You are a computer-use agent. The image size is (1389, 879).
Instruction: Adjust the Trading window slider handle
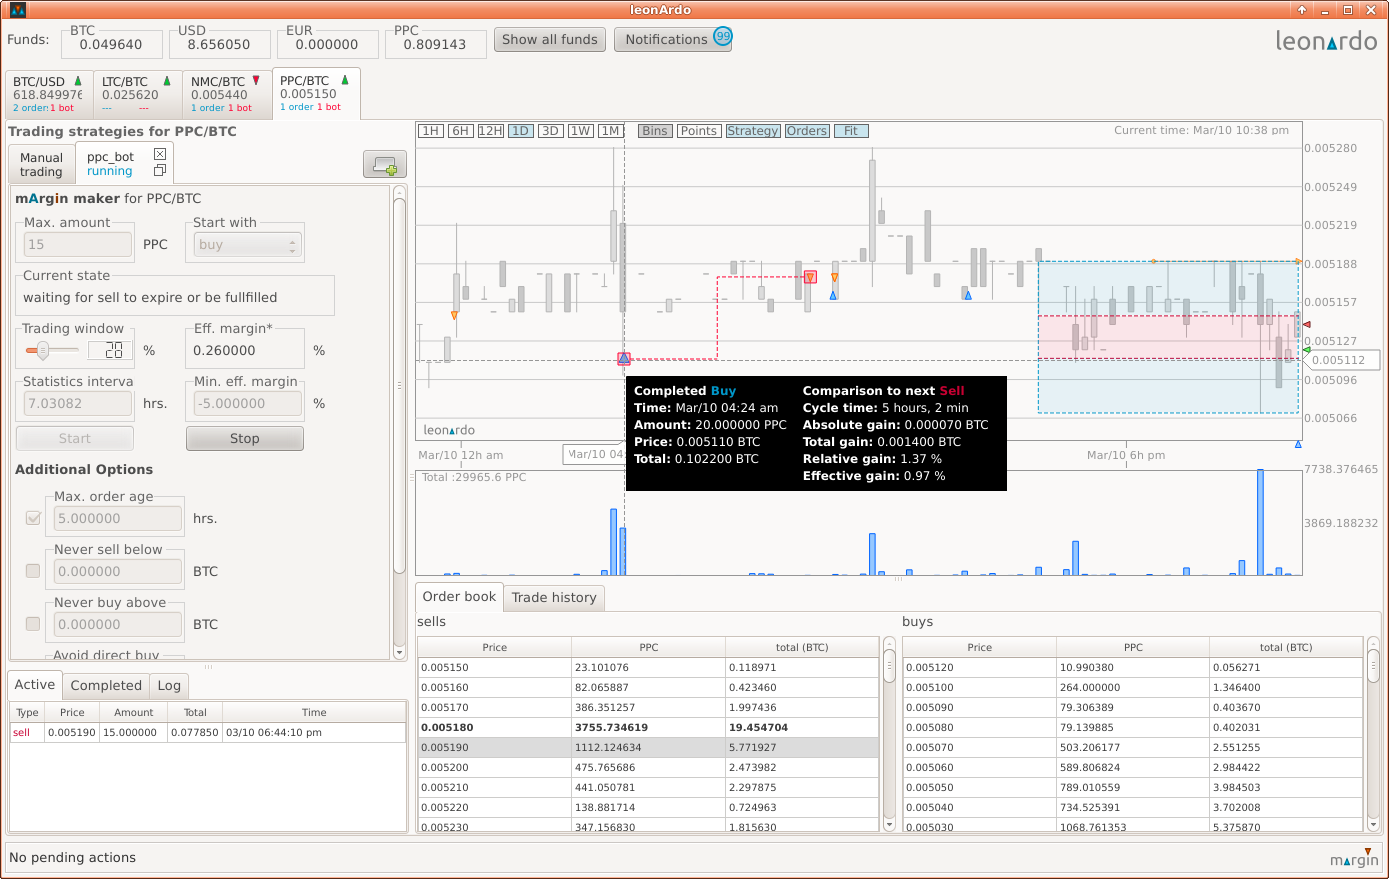(42, 350)
